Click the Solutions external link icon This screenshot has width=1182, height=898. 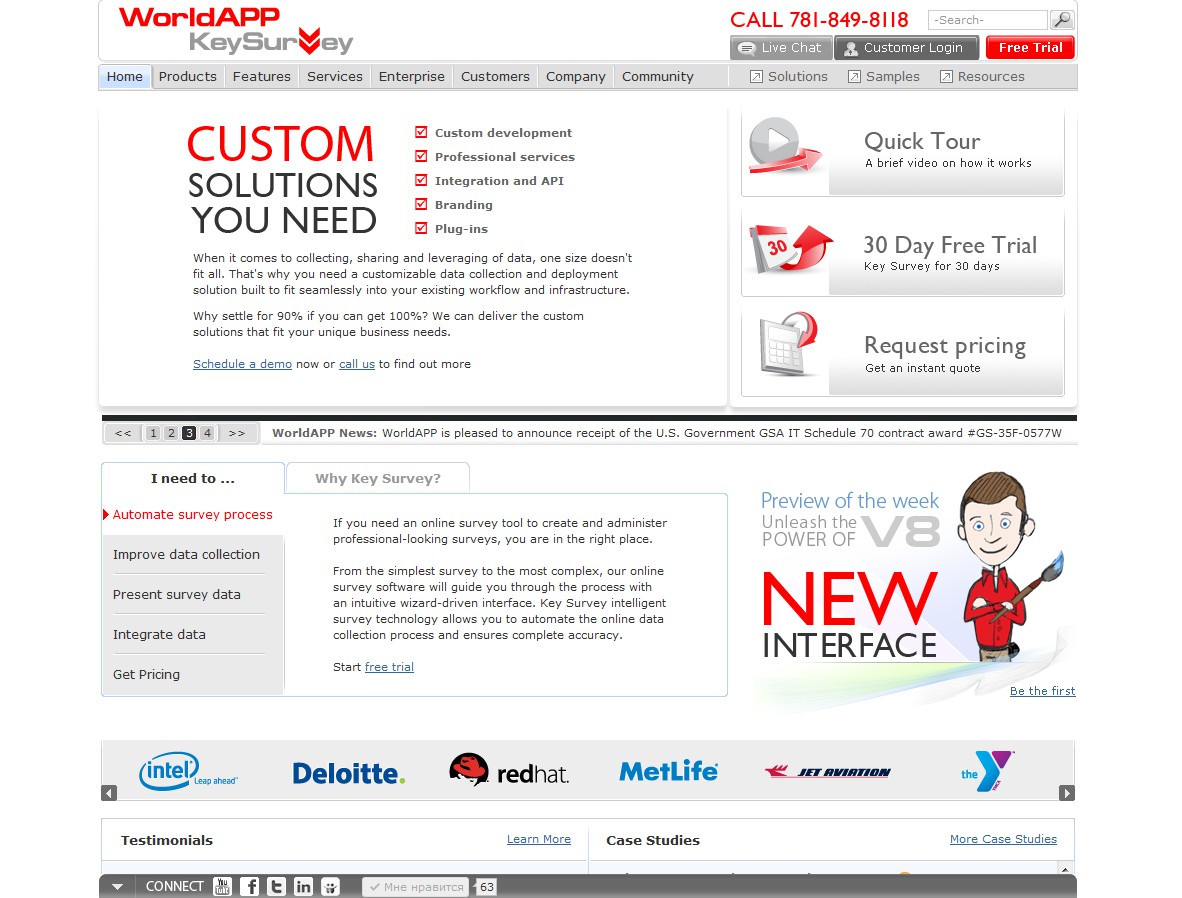756,76
